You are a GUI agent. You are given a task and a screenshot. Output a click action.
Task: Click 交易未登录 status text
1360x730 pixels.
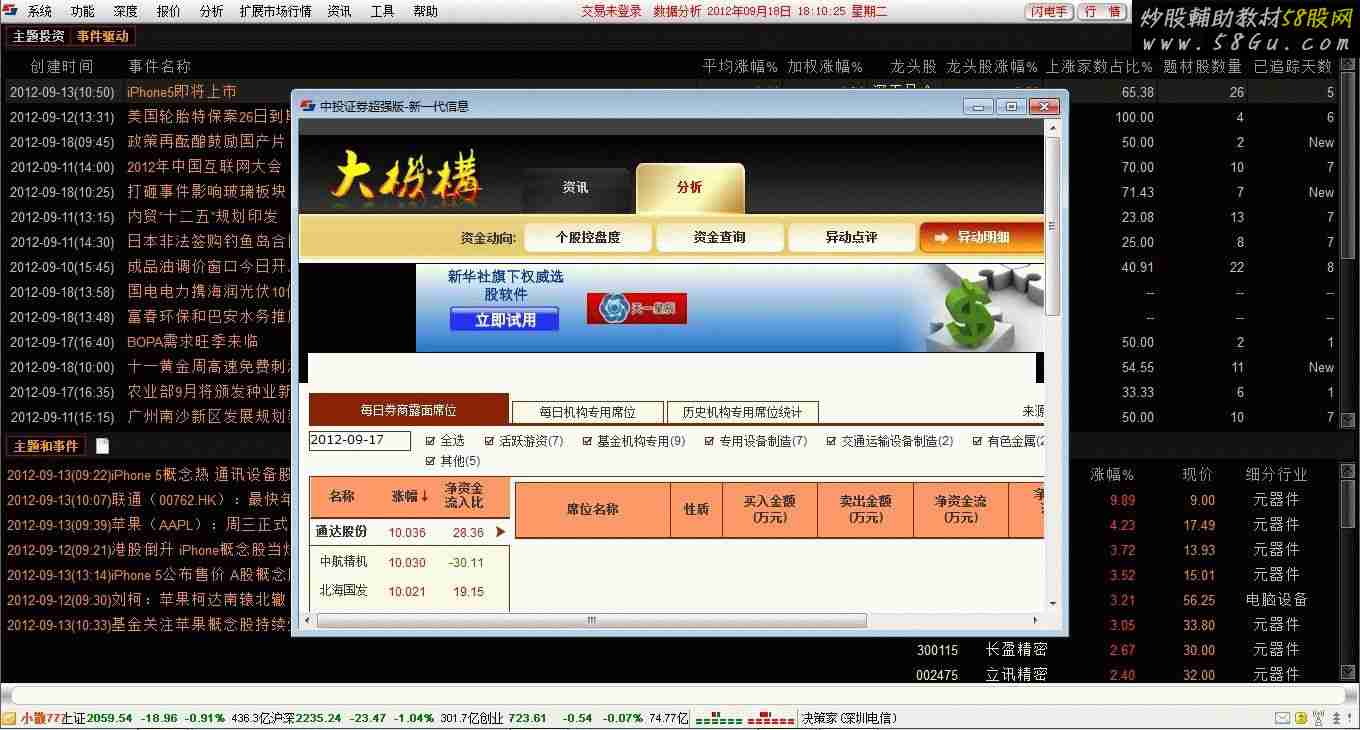coord(611,12)
